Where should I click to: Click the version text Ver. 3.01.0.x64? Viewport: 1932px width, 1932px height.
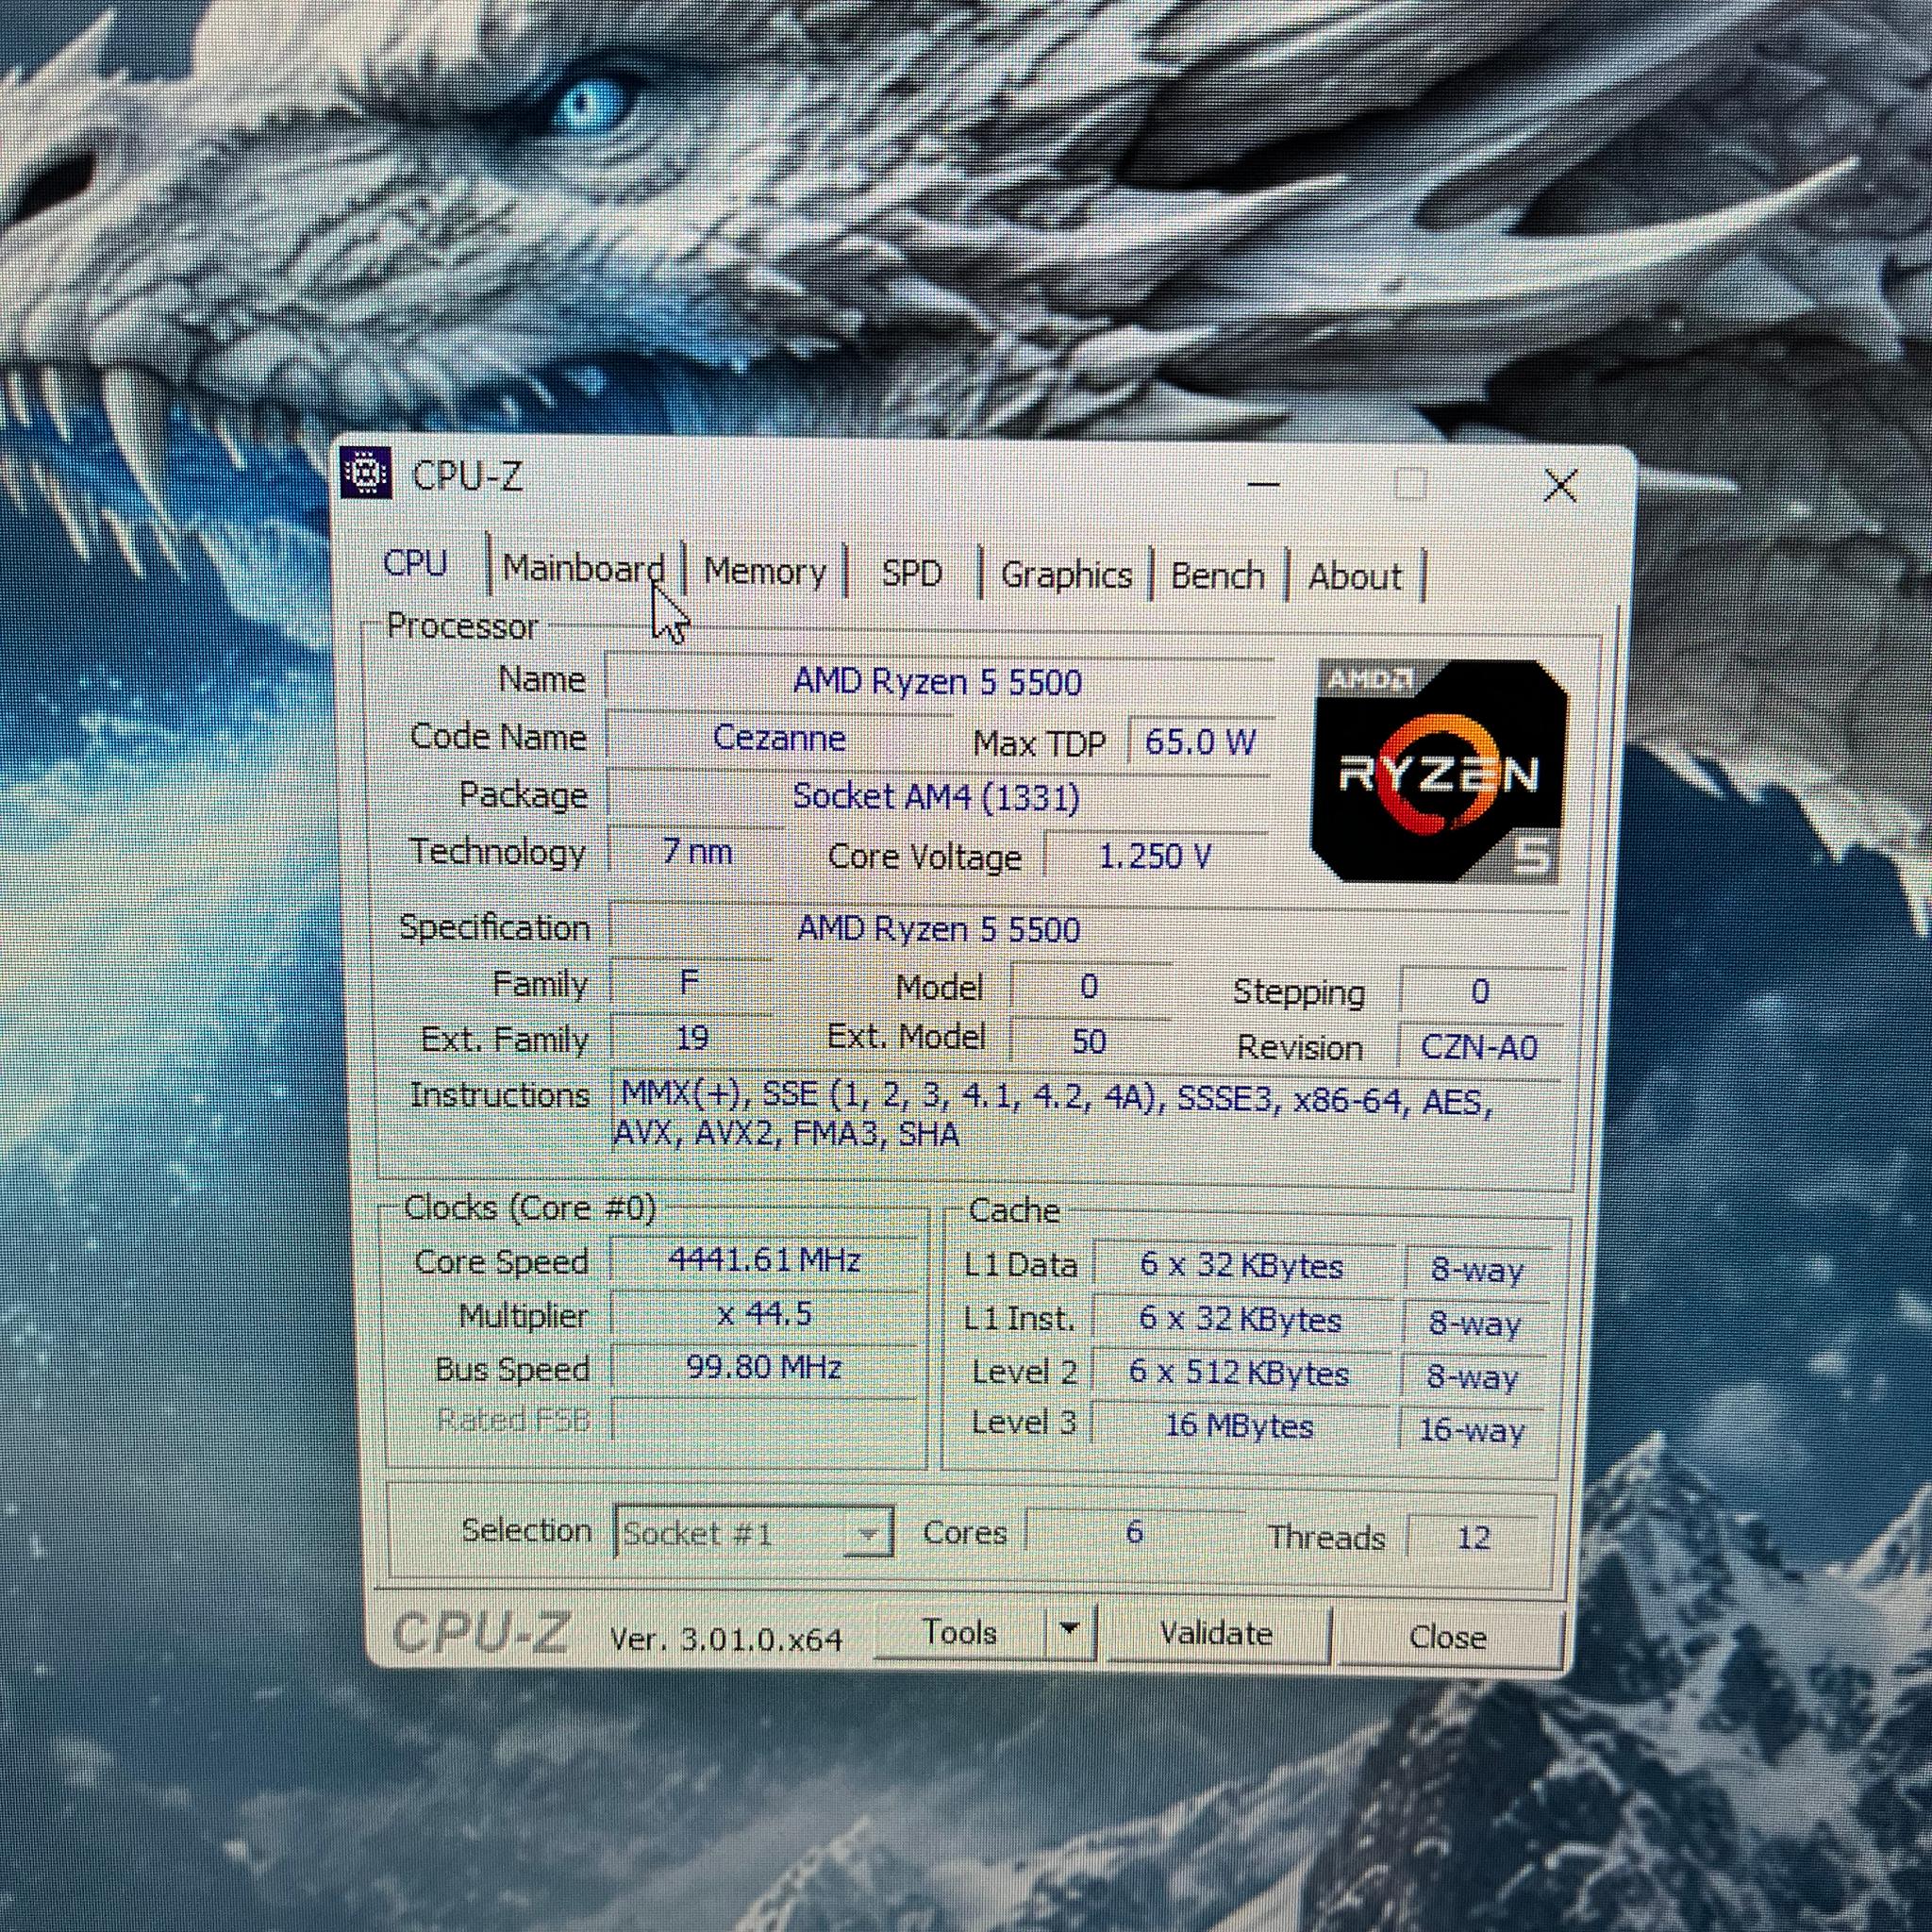click(x=727, y=1639)
